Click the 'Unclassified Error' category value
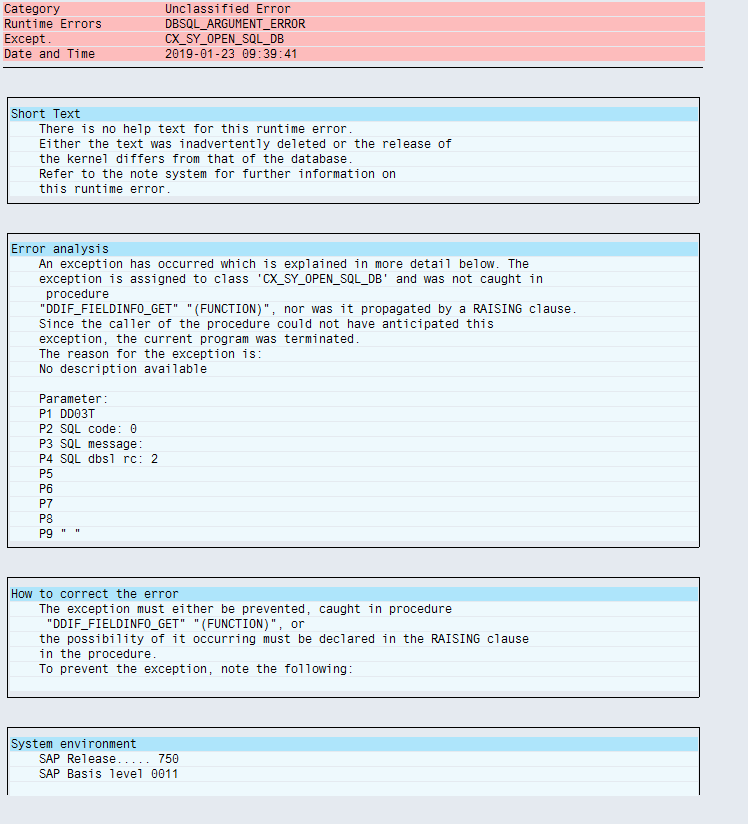Viewport: 748px width, 824px height. click(228, 9)
